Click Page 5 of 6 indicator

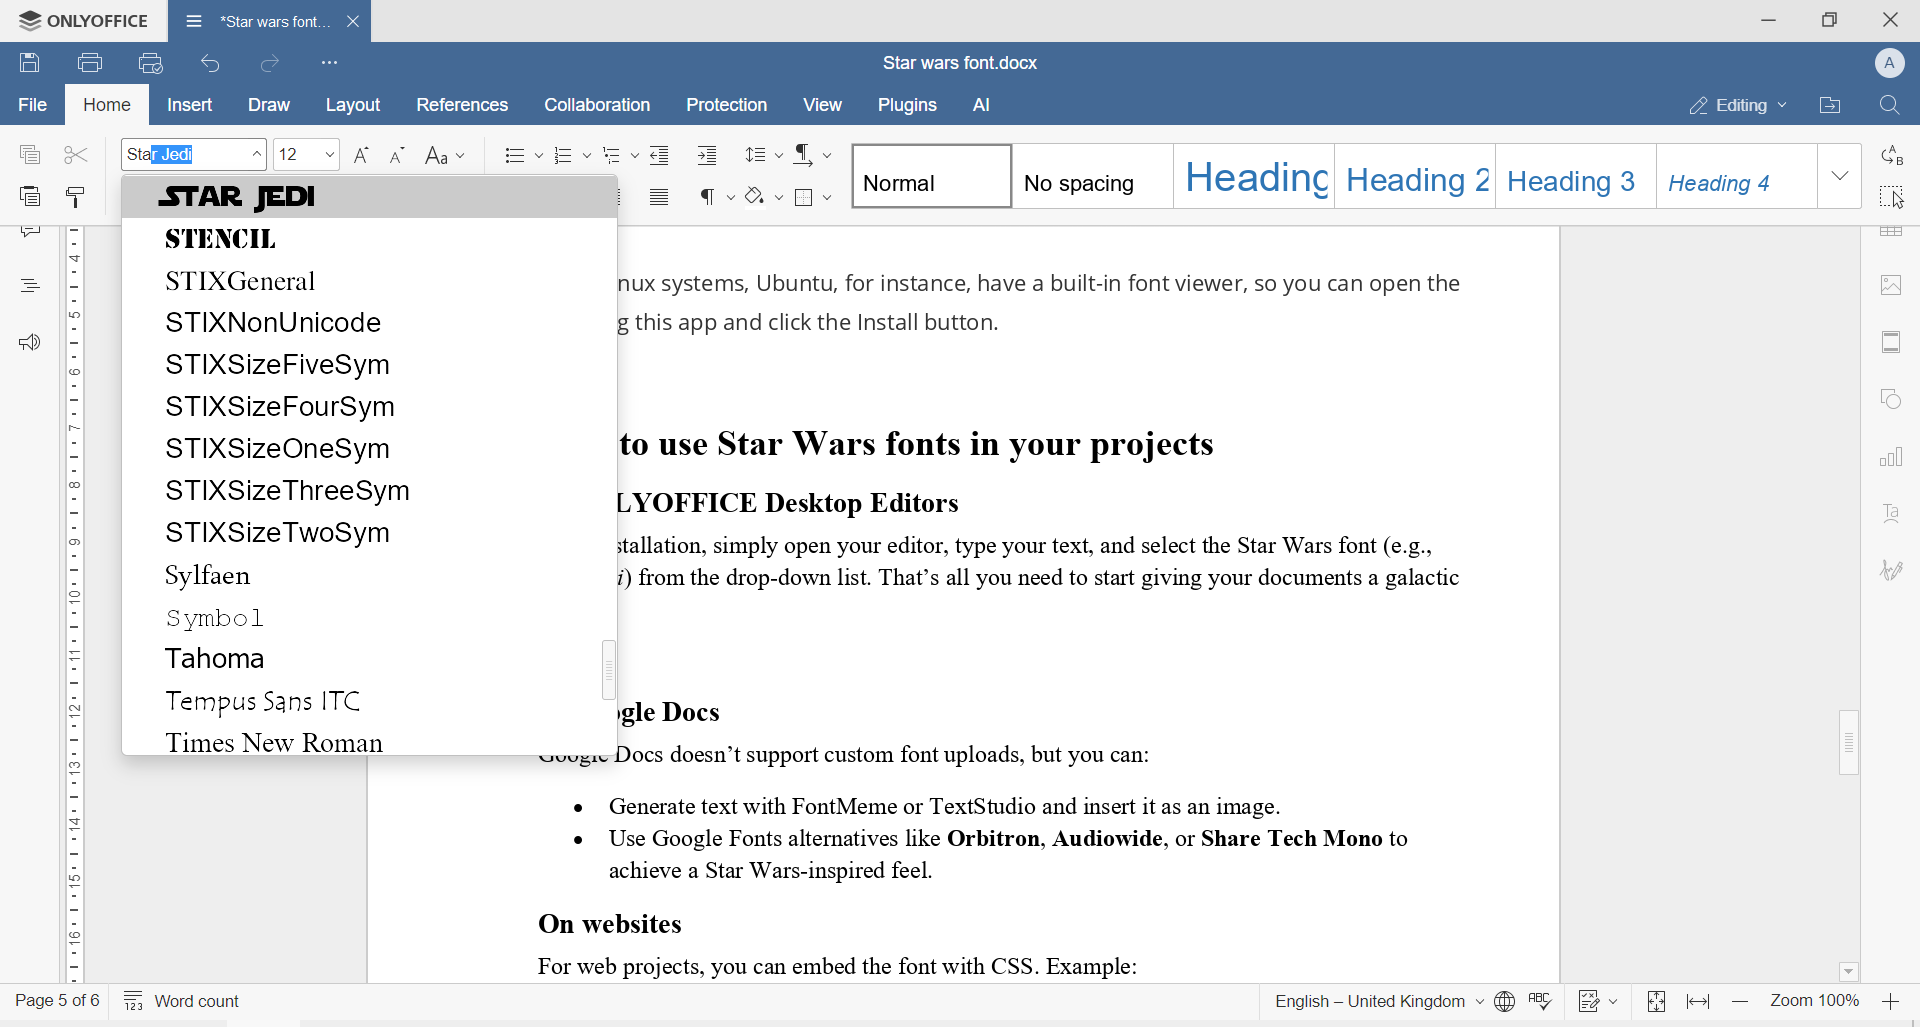click(x=57, y=1001)
